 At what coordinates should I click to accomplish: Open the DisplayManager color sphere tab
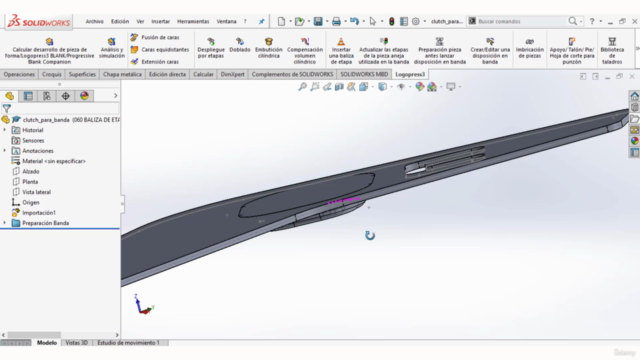pos(84,96)
